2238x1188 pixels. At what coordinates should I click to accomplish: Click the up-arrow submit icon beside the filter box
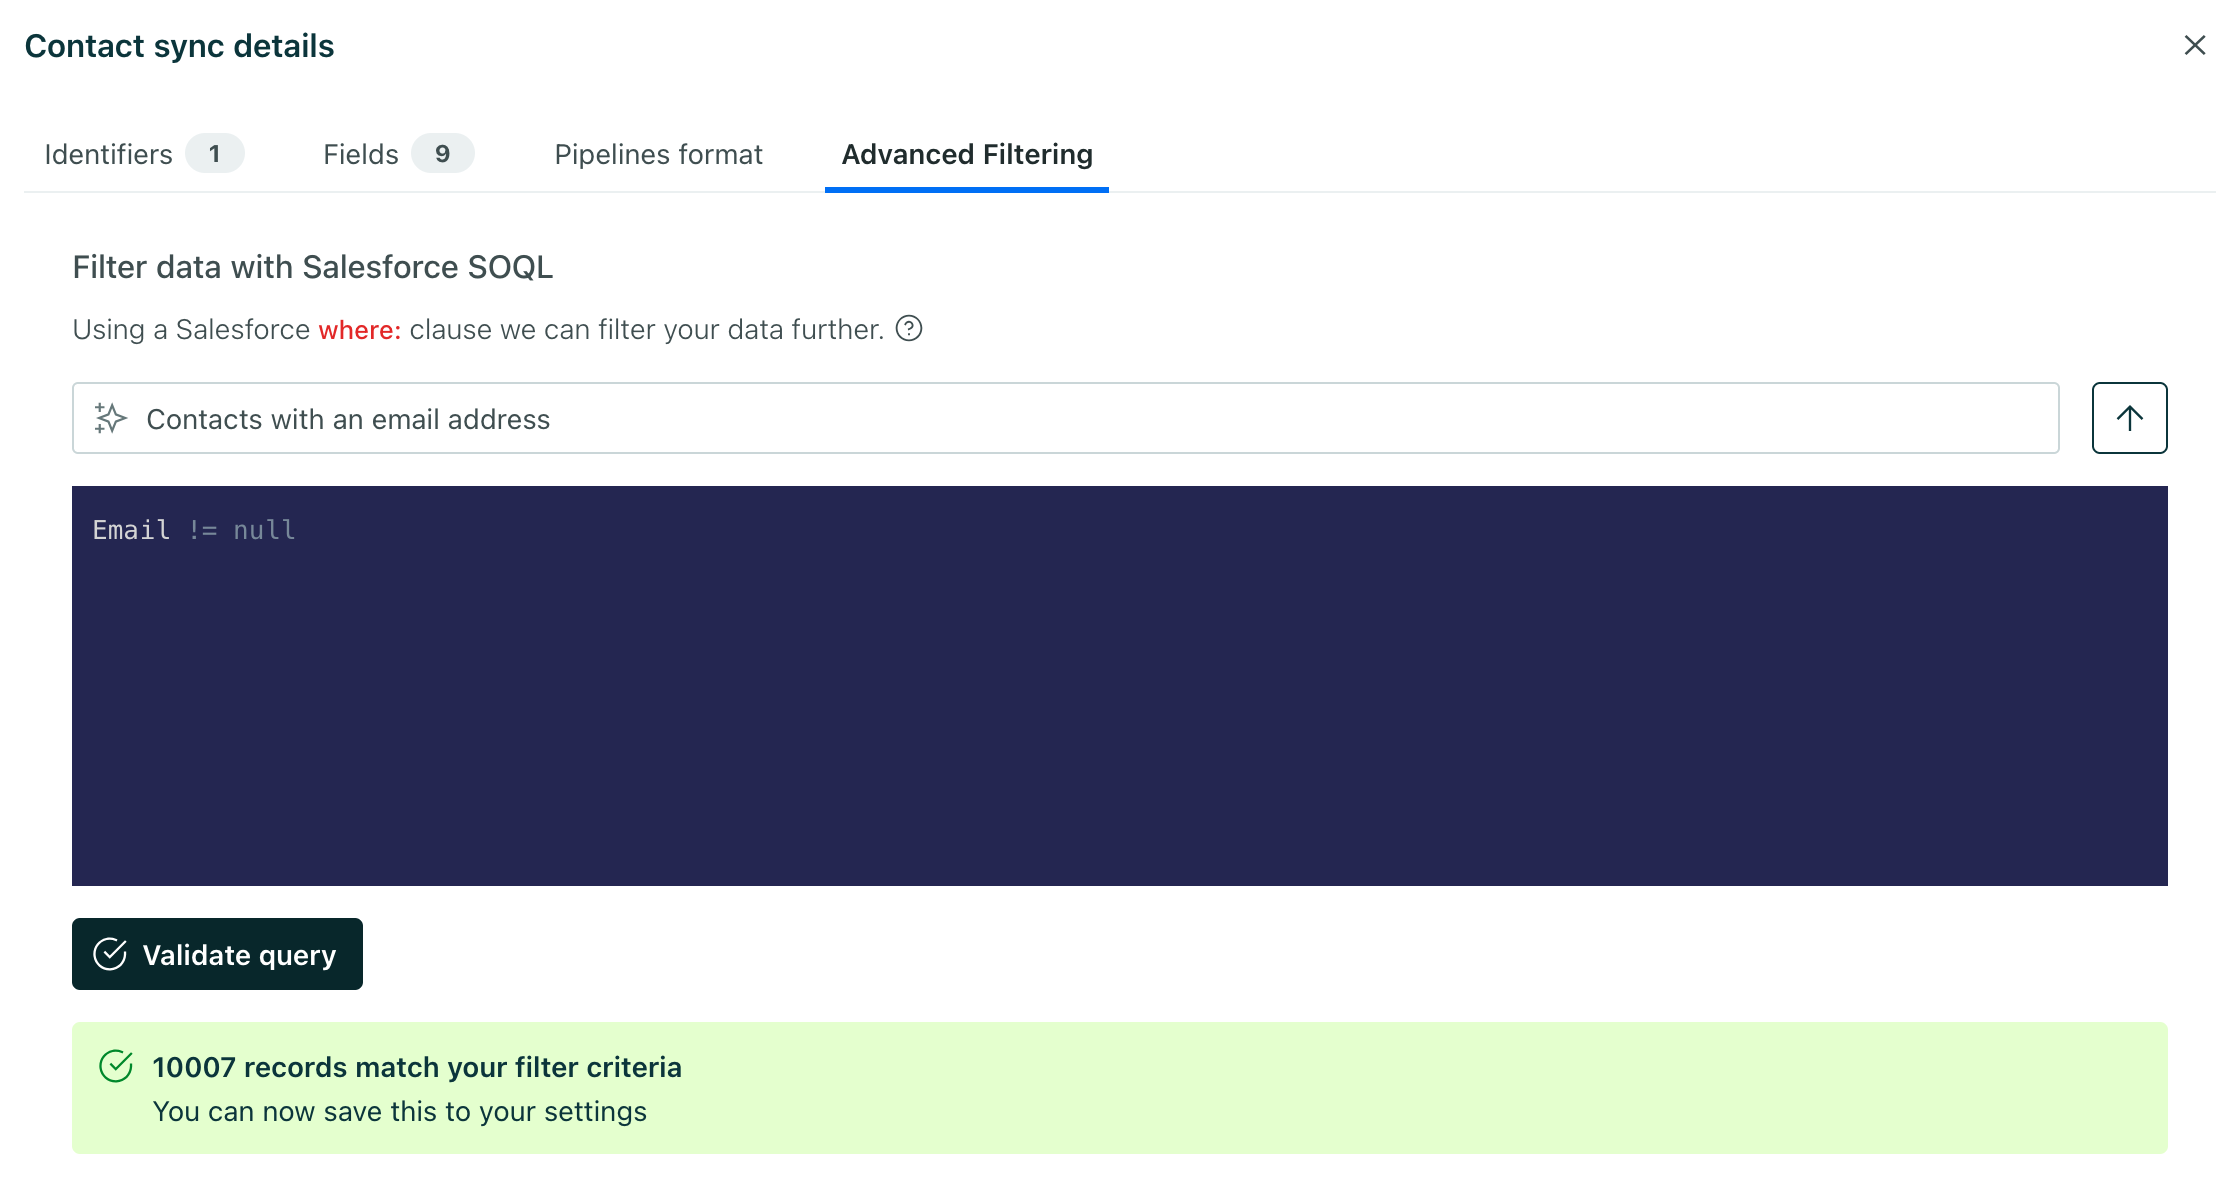2129,418
